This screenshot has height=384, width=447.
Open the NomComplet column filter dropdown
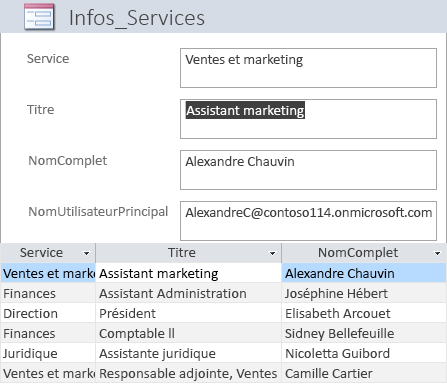[x=437, y=253]
